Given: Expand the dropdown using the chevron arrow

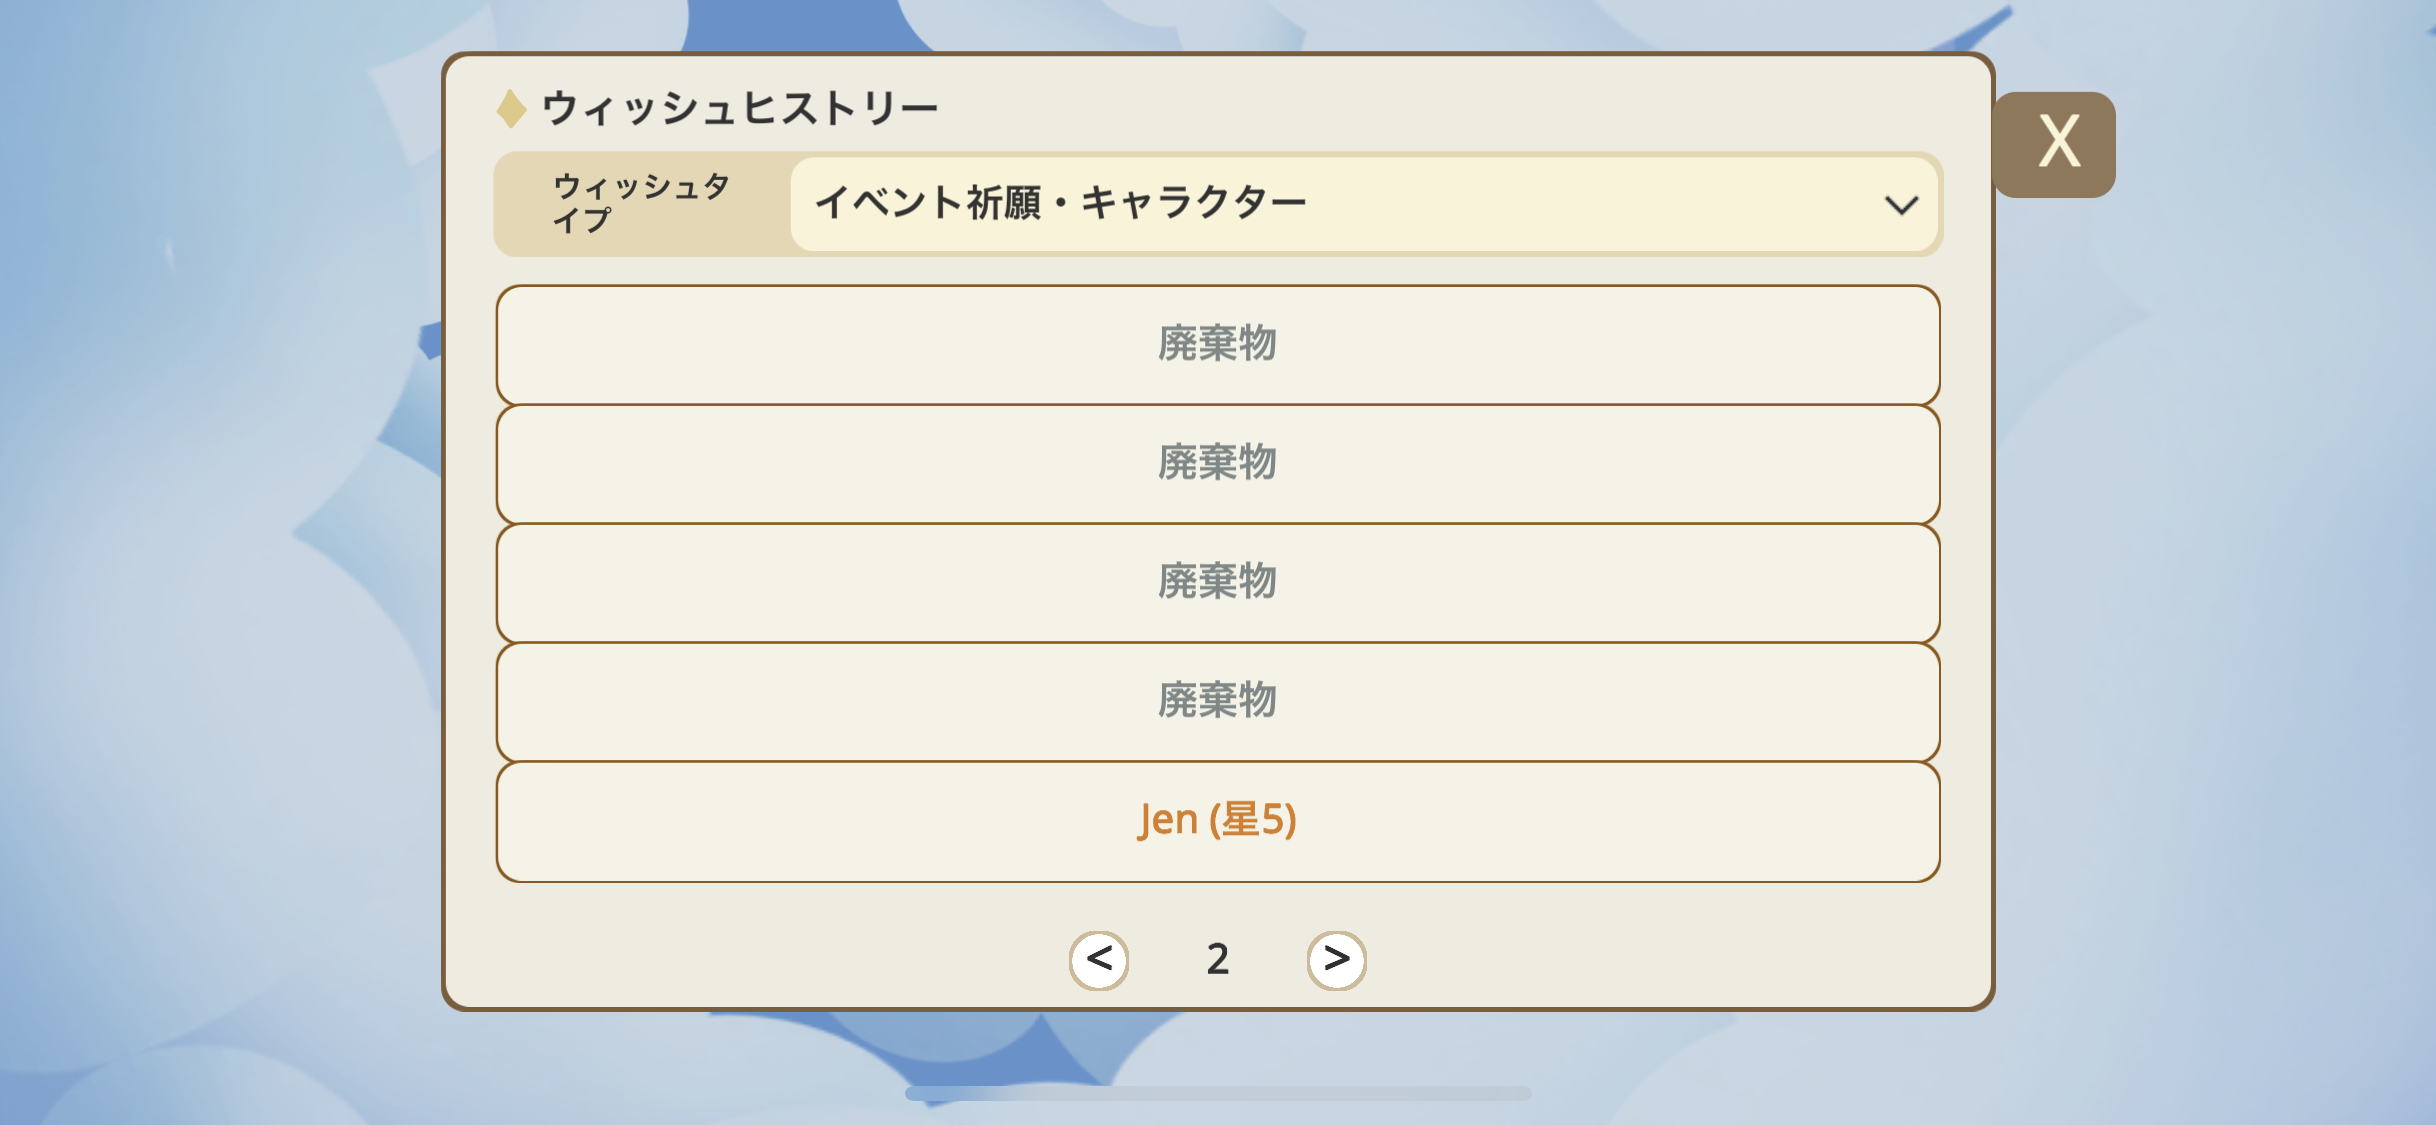Looking at the screenshot, I should [x=1900, y=205].
